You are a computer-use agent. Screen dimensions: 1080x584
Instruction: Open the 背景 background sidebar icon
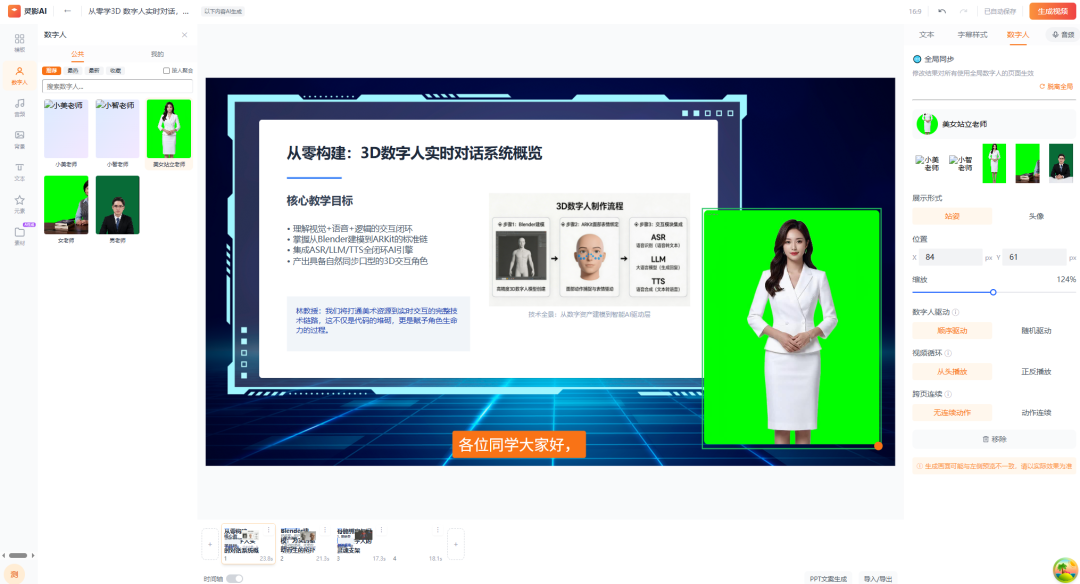tap(19, 140)
